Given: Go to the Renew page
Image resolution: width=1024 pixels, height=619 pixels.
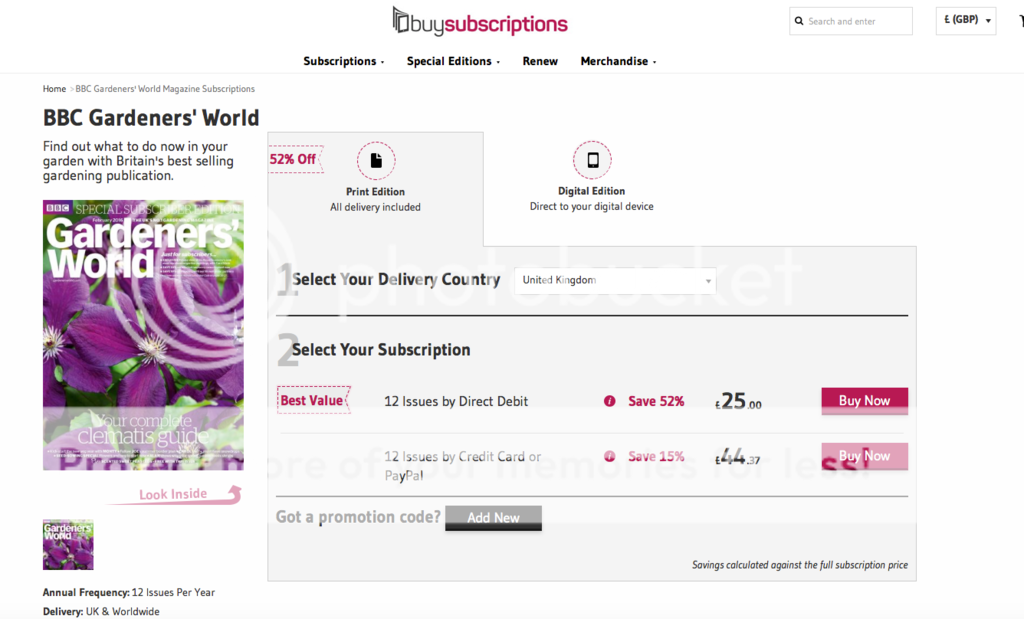Looking at the screenshot, I should tap(540, 61).
